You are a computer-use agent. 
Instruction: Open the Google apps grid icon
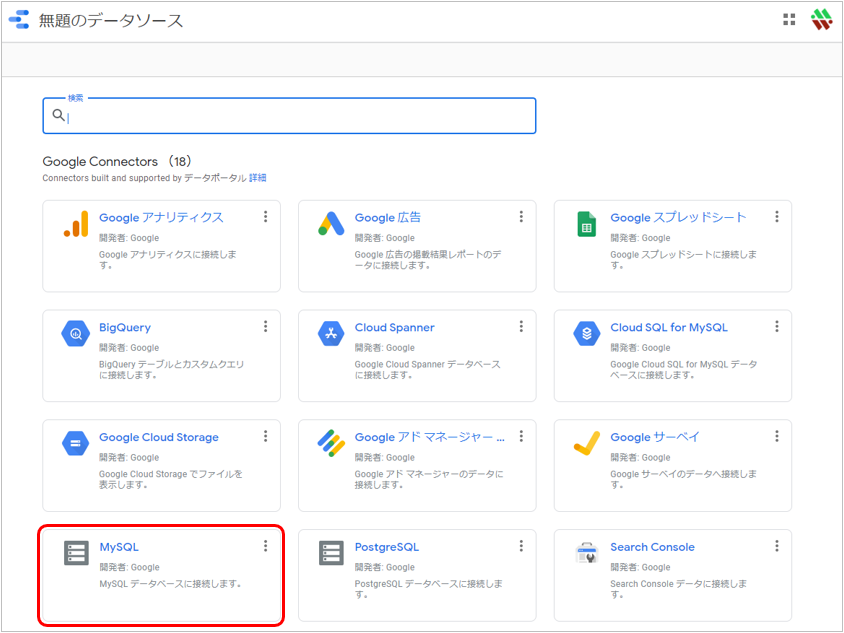tap(789, 20)
